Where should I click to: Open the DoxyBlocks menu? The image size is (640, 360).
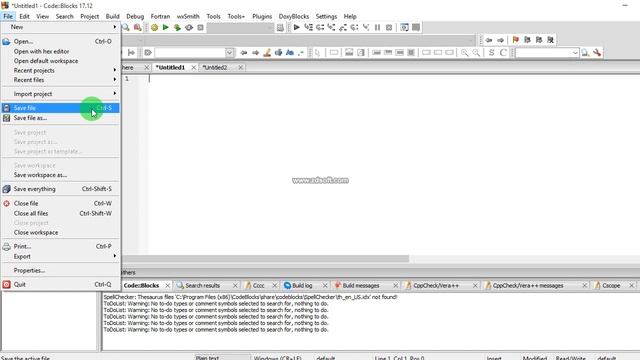293,16
